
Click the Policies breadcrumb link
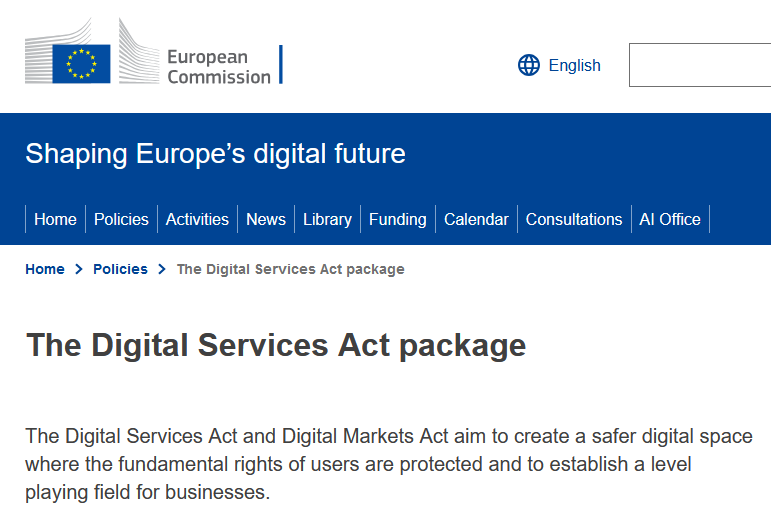(120, 270)
